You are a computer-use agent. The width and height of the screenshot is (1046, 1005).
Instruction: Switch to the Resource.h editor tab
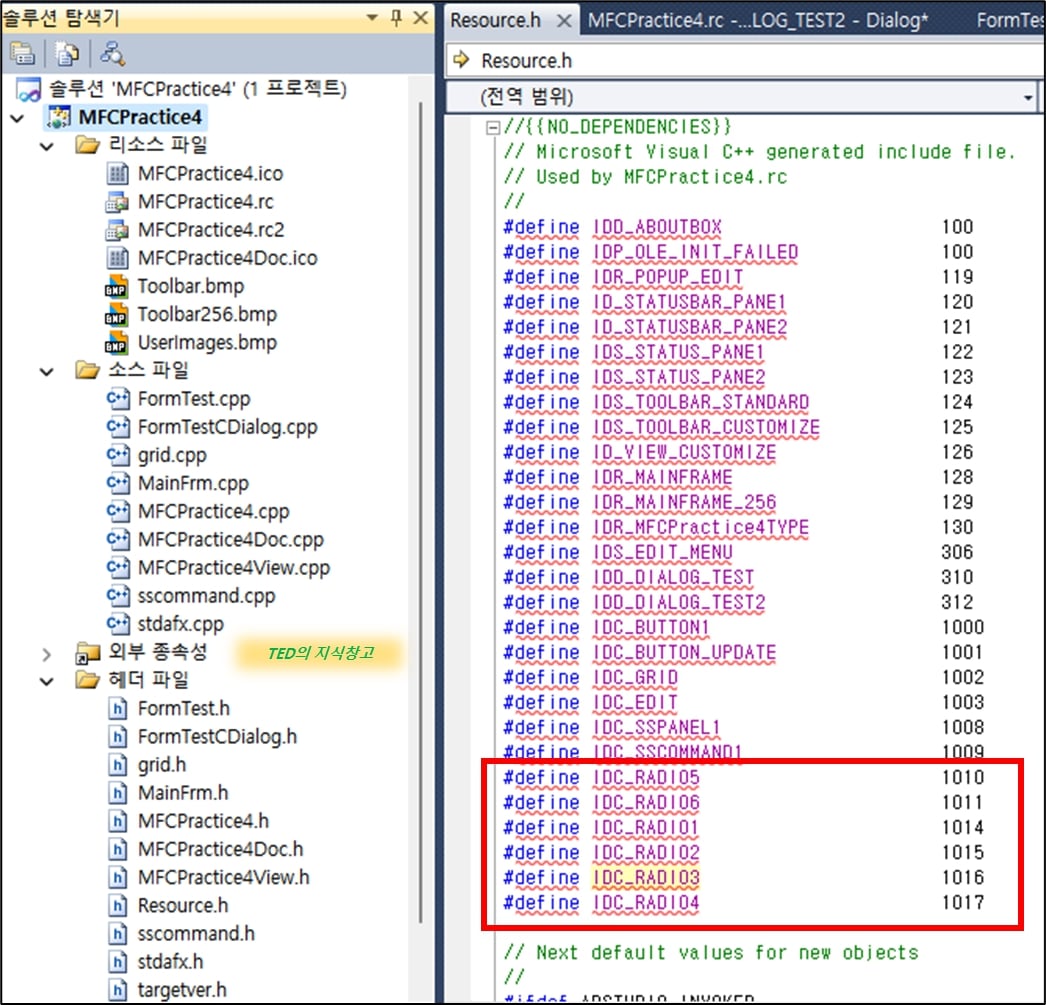(495, 20)
